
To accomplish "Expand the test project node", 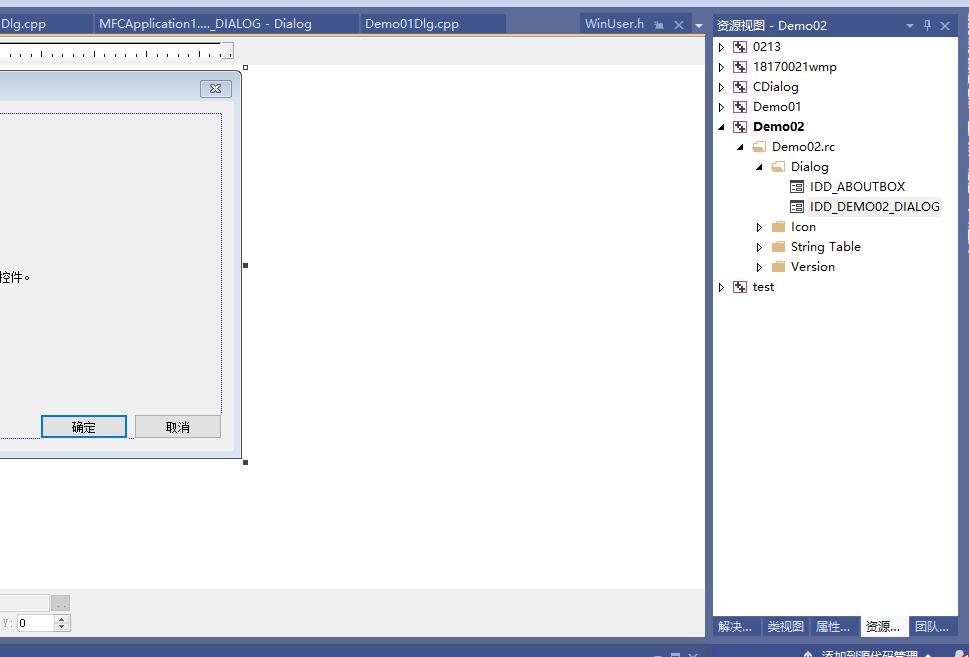I will [x=721, y=287].
